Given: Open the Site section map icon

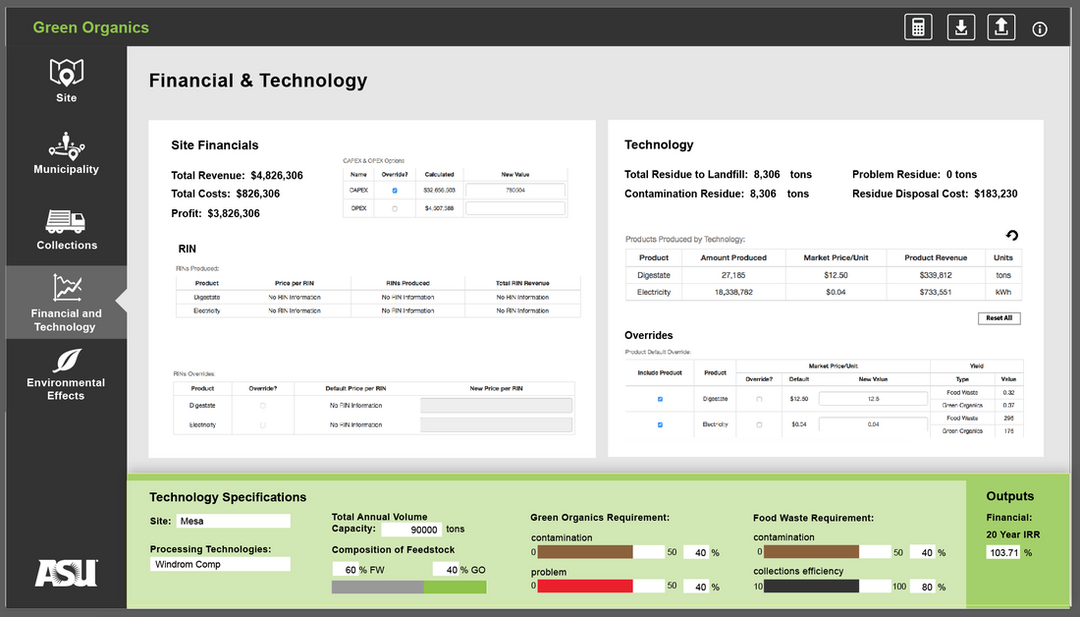Looking at the screenshot, I should (x=66, y=73).
